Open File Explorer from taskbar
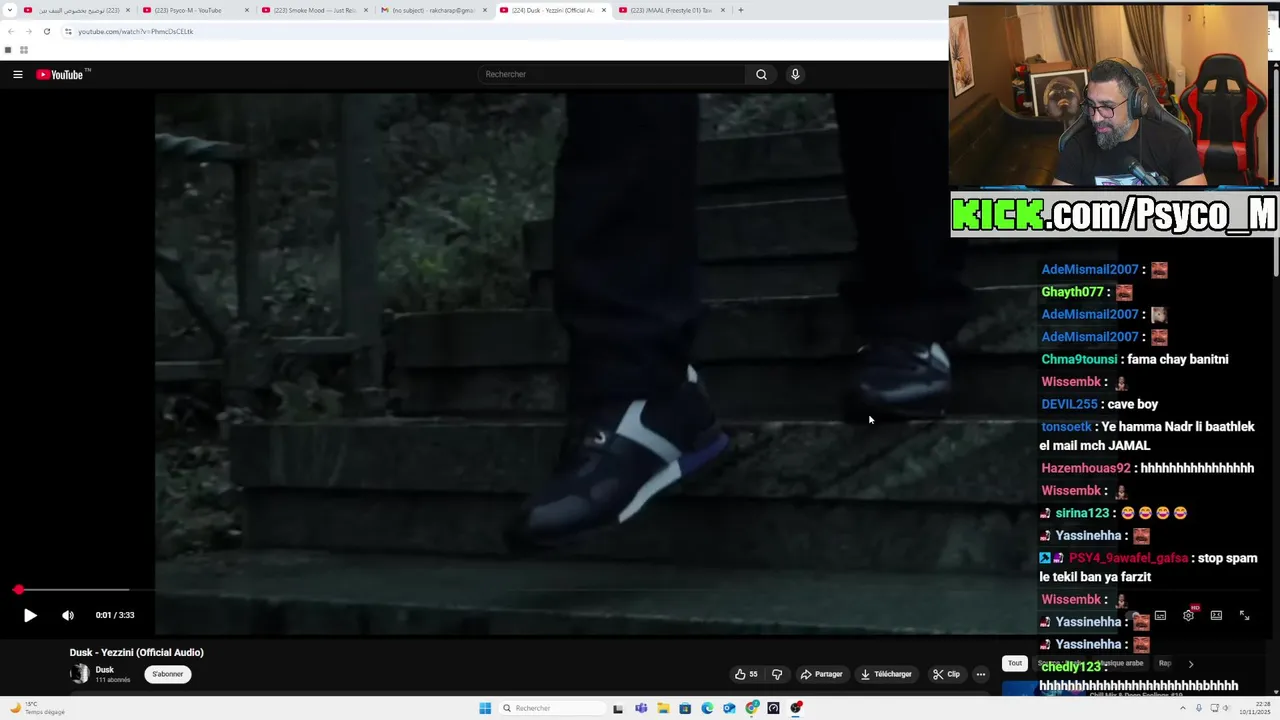 pyautogui.click(x=662, y=708)
